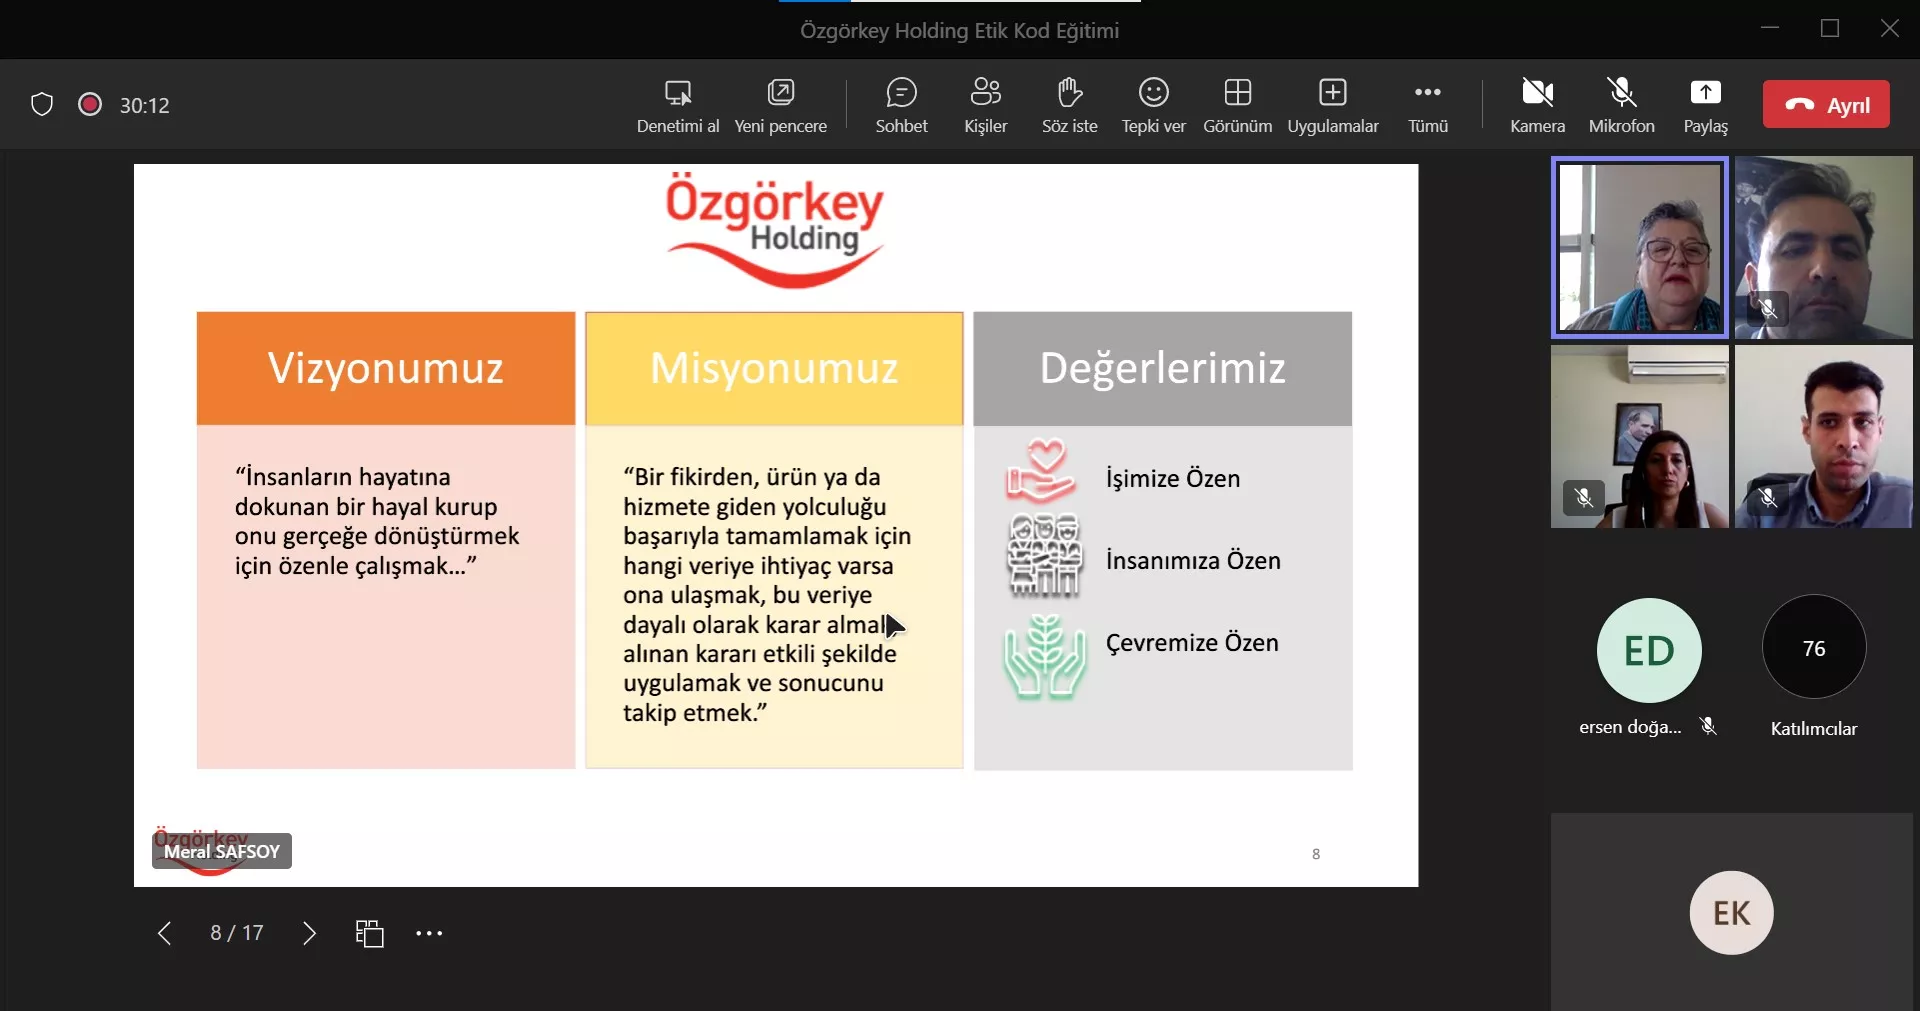Click the ED participant avatar

1649,650
